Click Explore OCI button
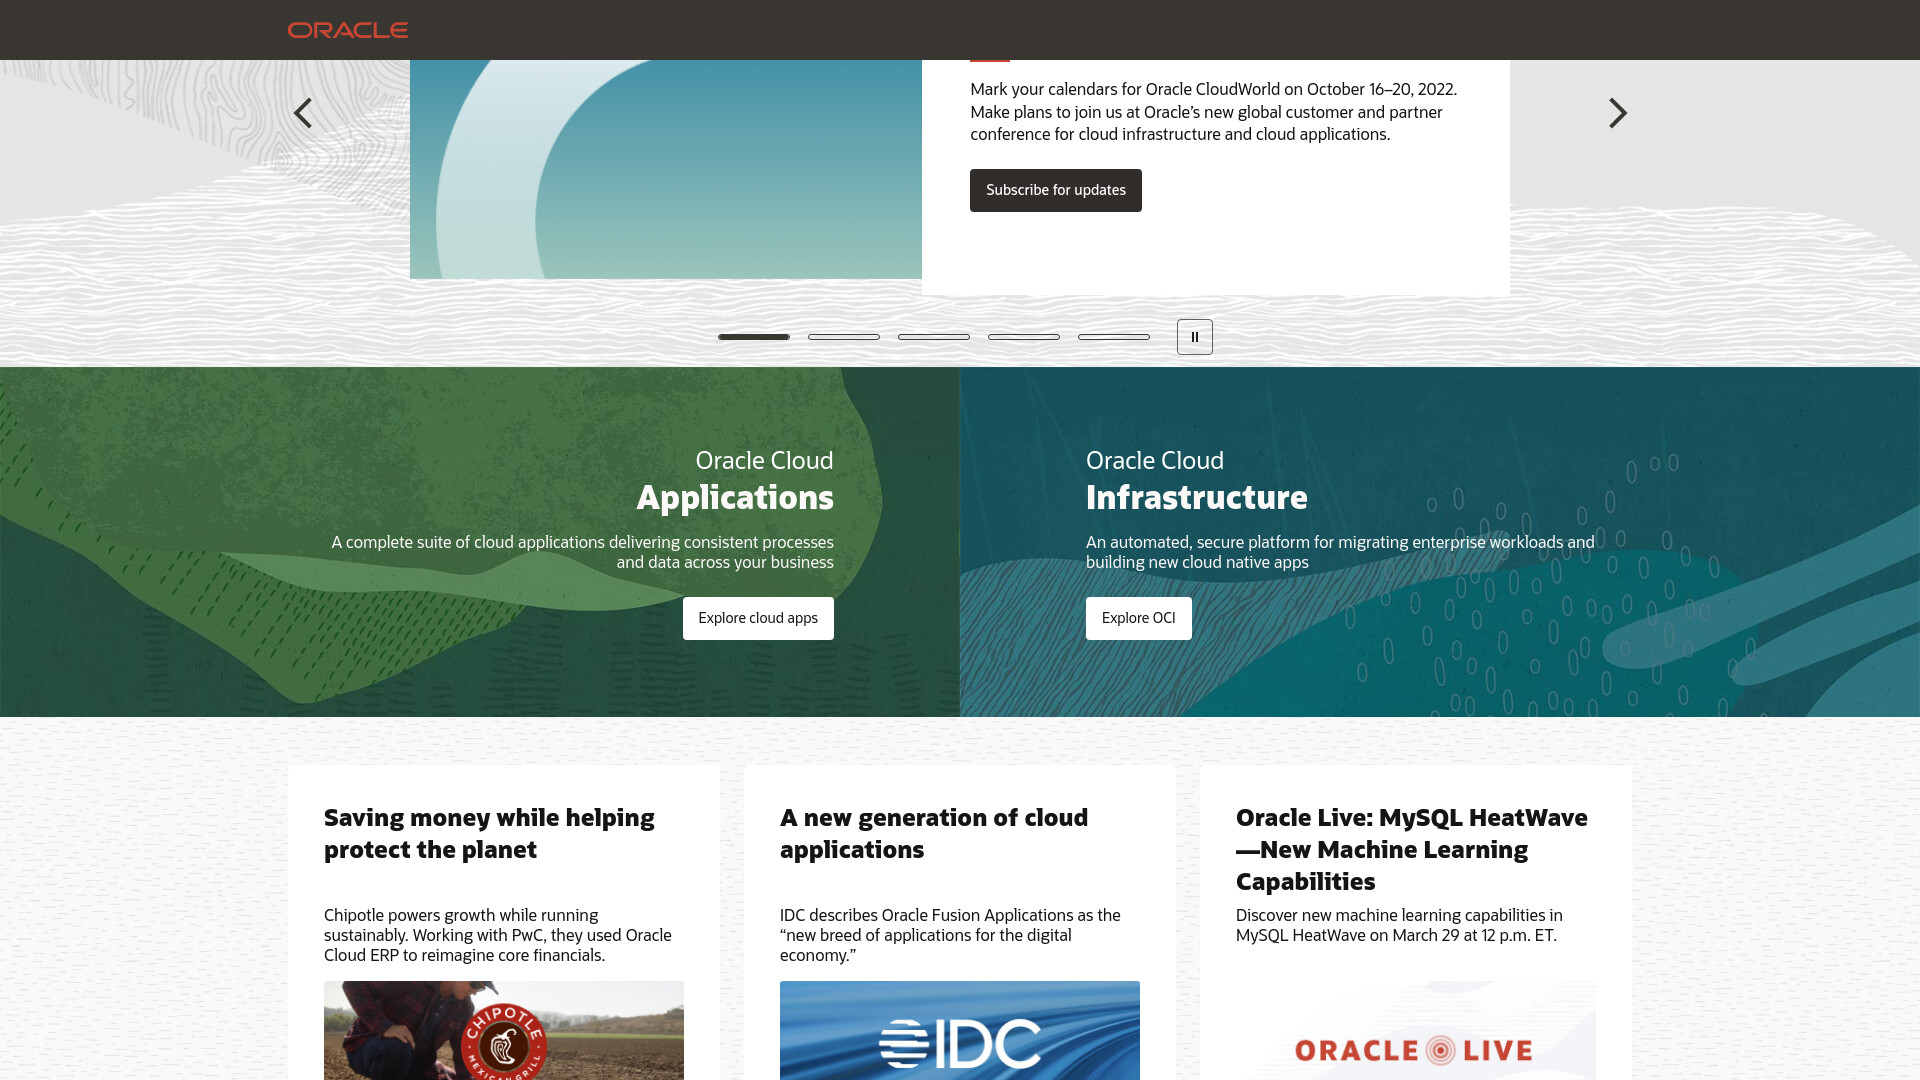Viewport: 1920px width, 1080px height. pos(1139,618)
